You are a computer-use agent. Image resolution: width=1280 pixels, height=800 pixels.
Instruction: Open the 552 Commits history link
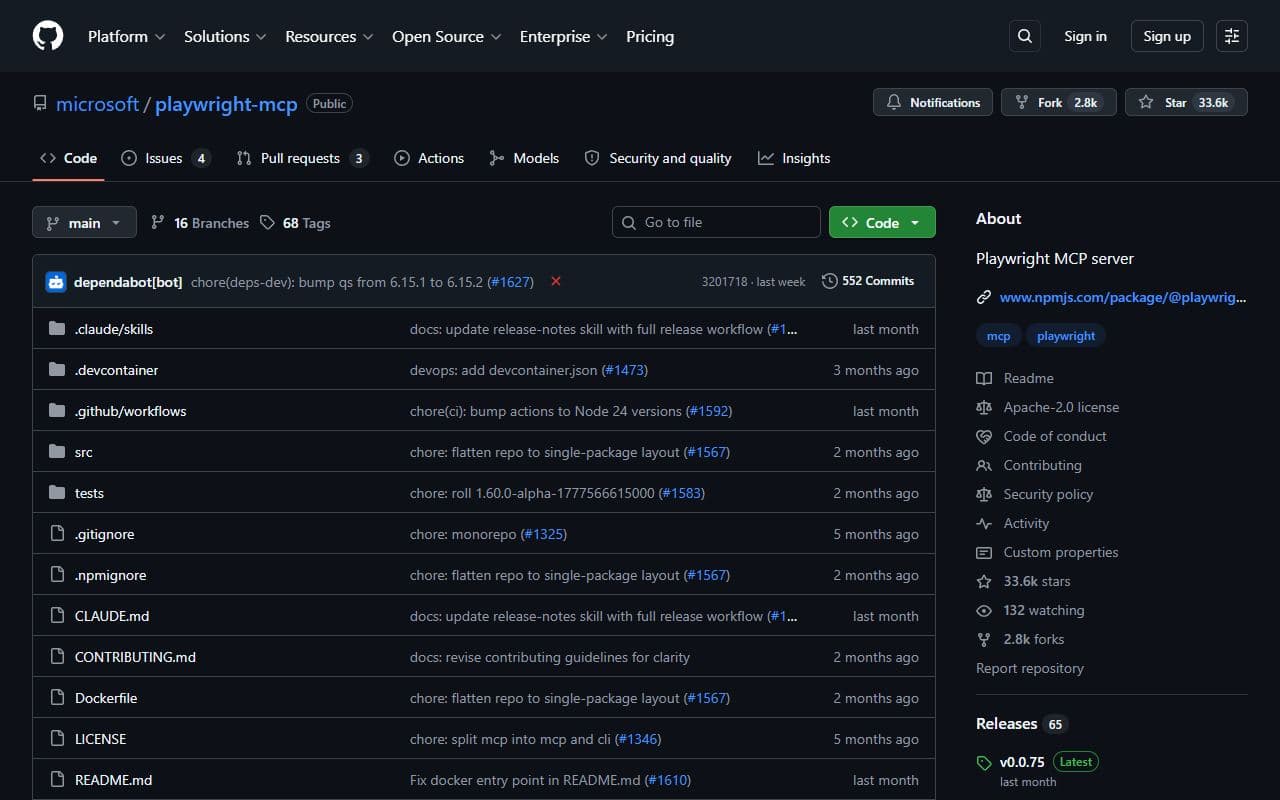868,281
